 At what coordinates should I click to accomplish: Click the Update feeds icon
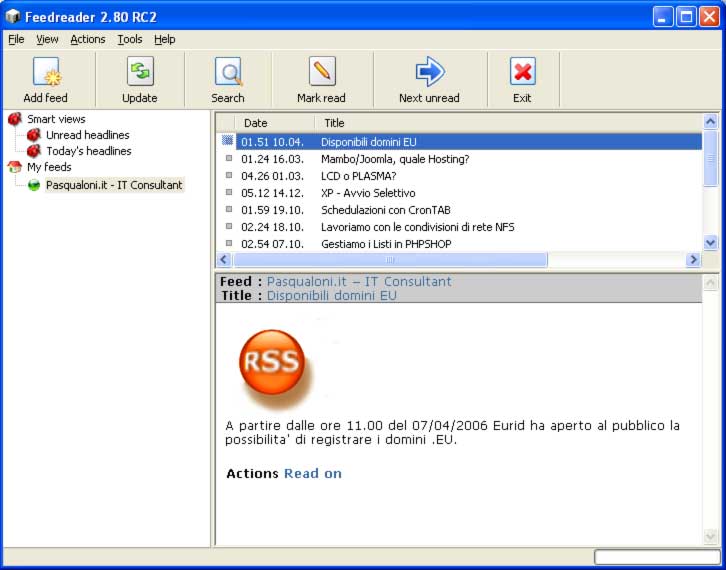(140, 71)
